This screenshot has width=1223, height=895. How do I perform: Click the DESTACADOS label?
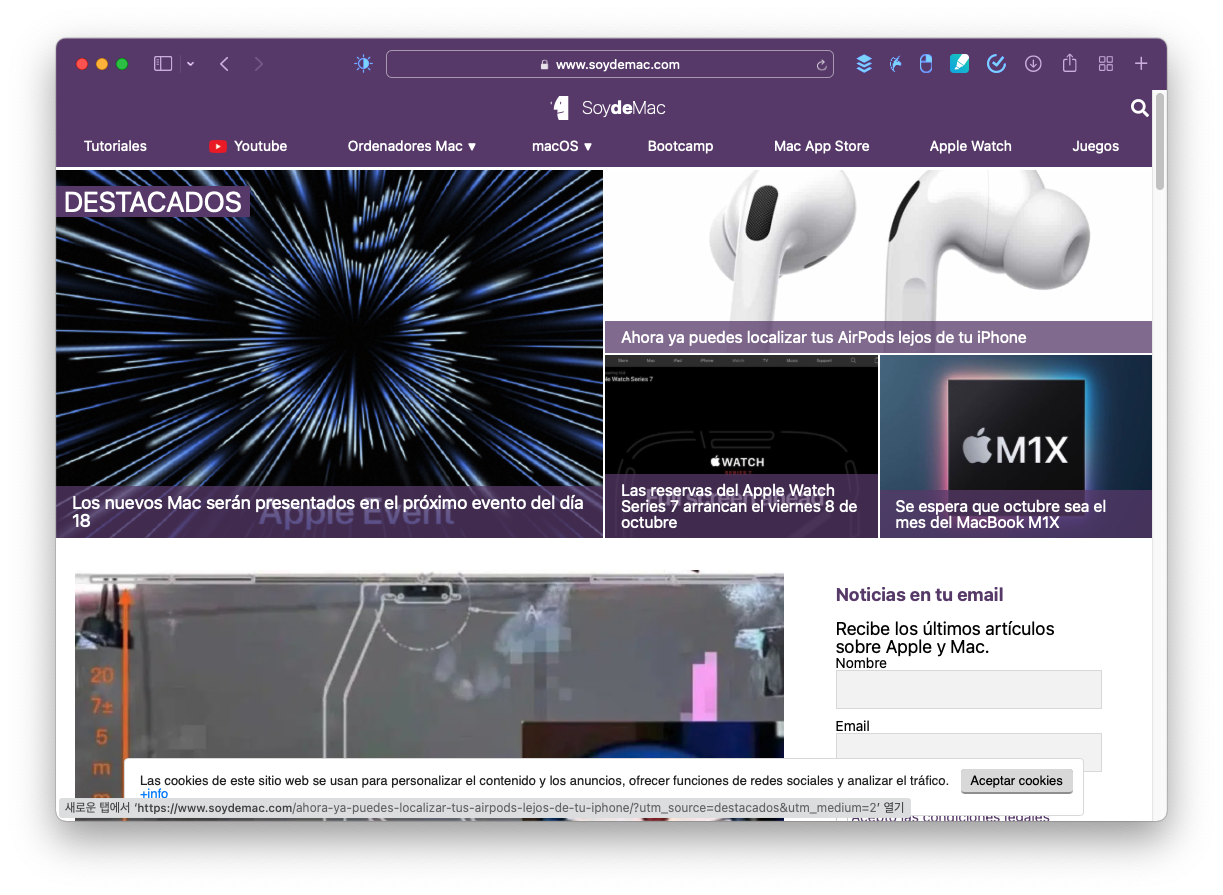[x=153, y=202]
